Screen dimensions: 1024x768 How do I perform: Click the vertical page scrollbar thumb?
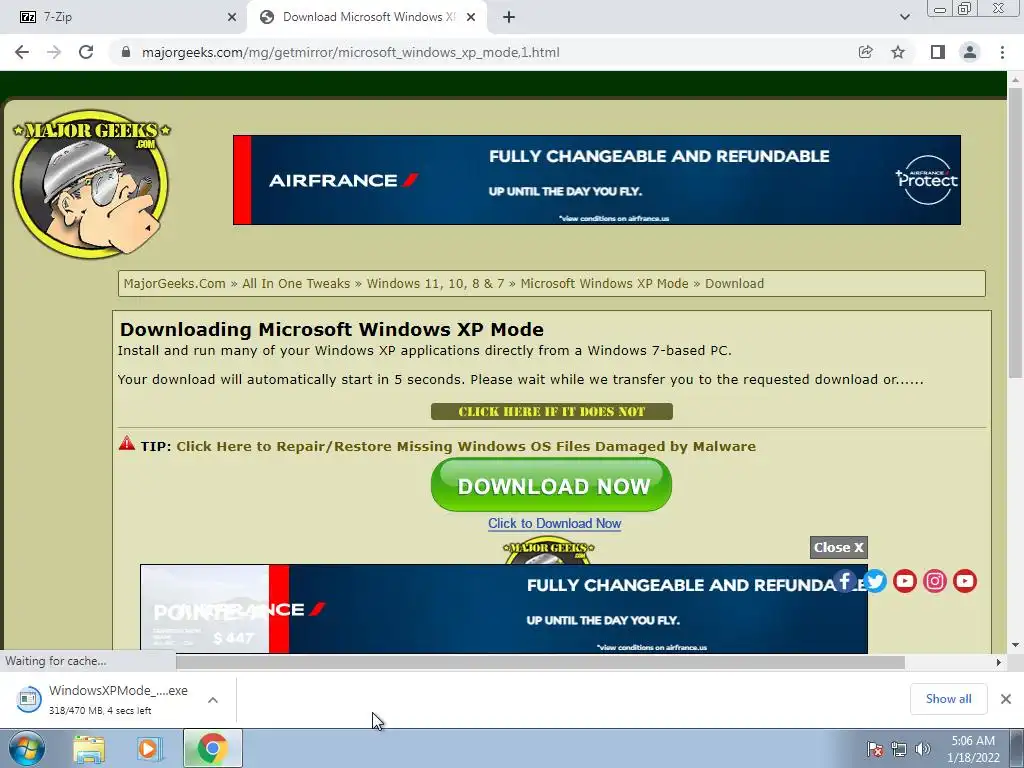click(x=1015, y=232)
